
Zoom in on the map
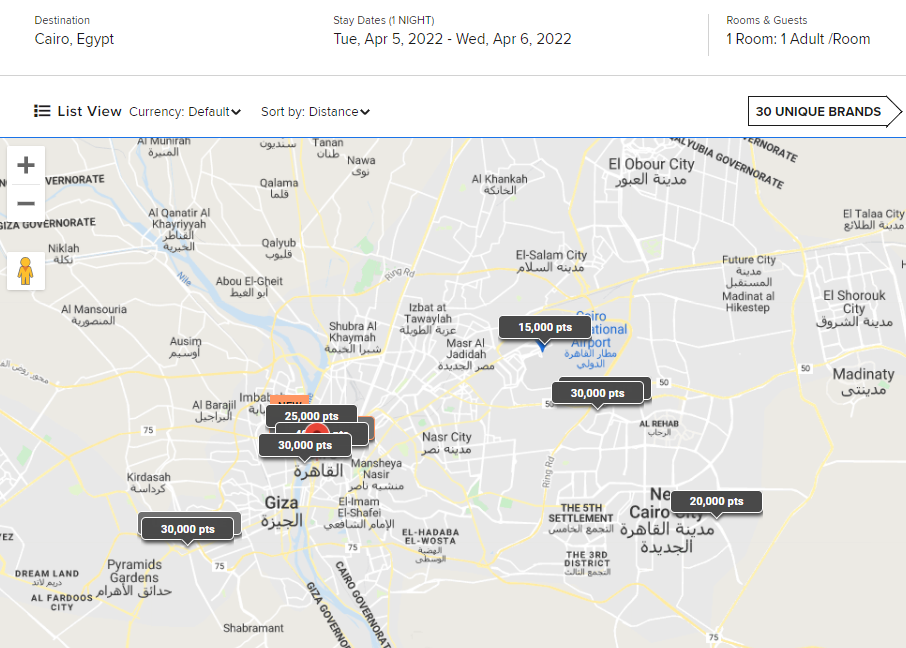coord(25,165)
